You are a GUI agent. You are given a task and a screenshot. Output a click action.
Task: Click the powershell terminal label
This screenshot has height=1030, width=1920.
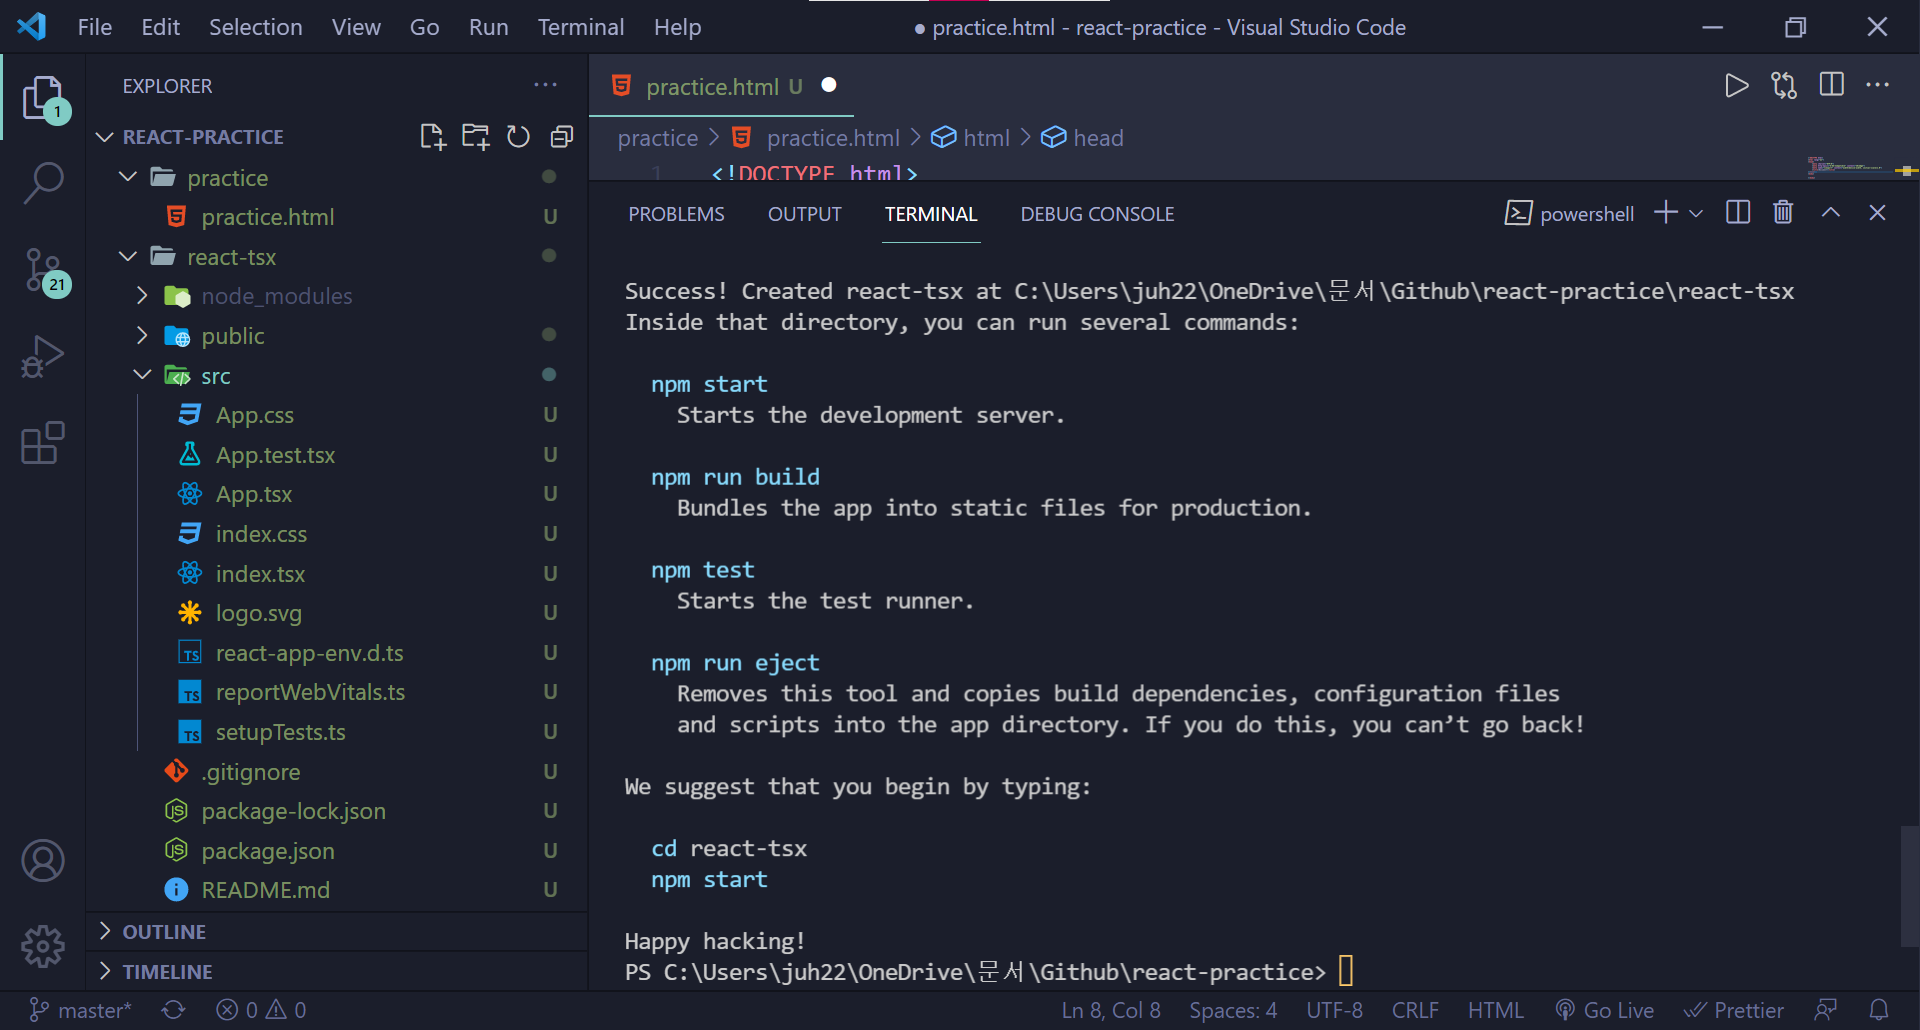point(1569,213)
